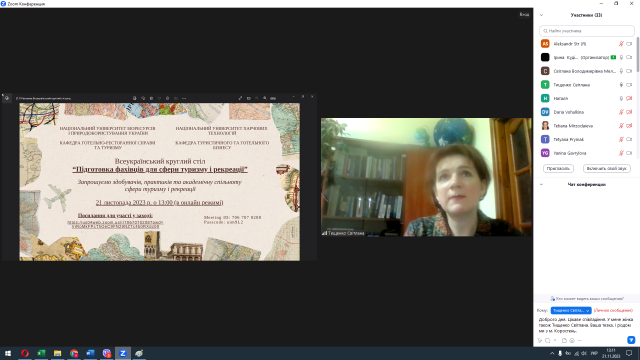
Task: Open the chat text formatting icon
Action: (540, 340)
